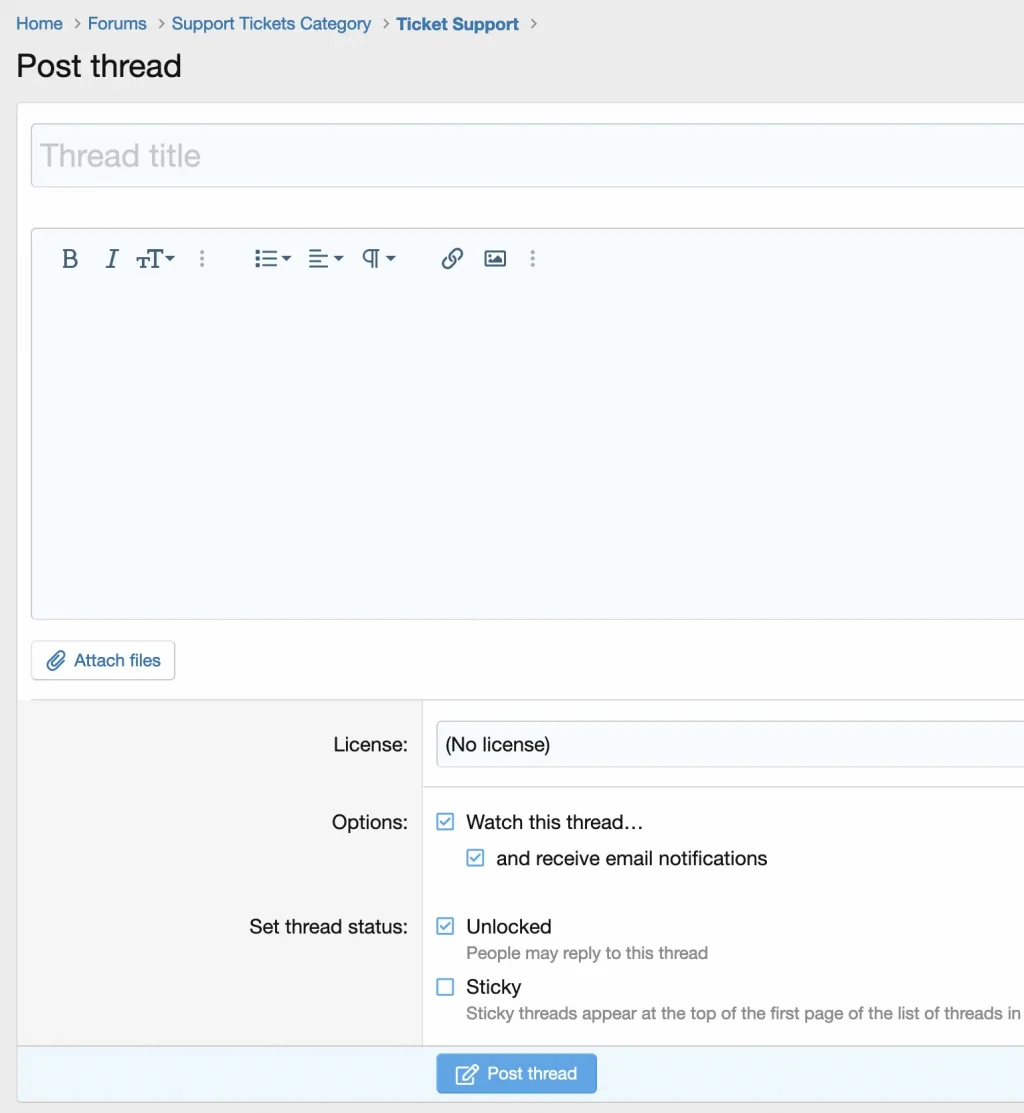Open the list formatting dropdown
The height and width of the screenshot is (1113, 1024).
pyautogui.click(x=272, y=258)
